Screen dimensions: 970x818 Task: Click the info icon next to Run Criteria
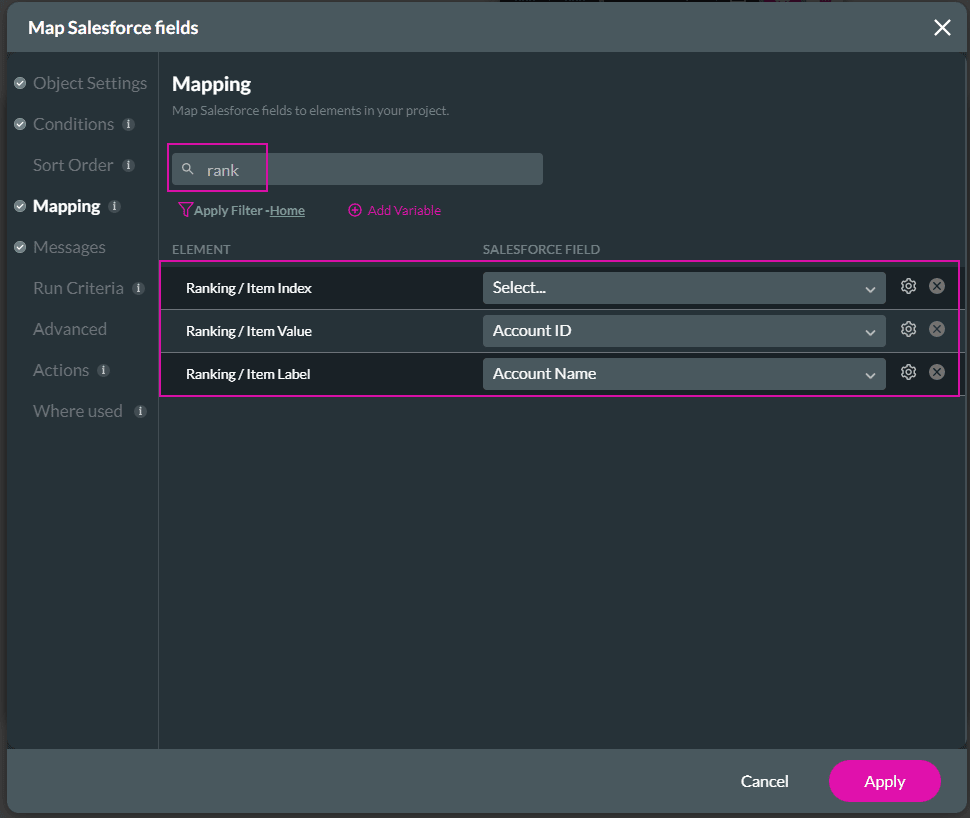[x=138, y=289]
